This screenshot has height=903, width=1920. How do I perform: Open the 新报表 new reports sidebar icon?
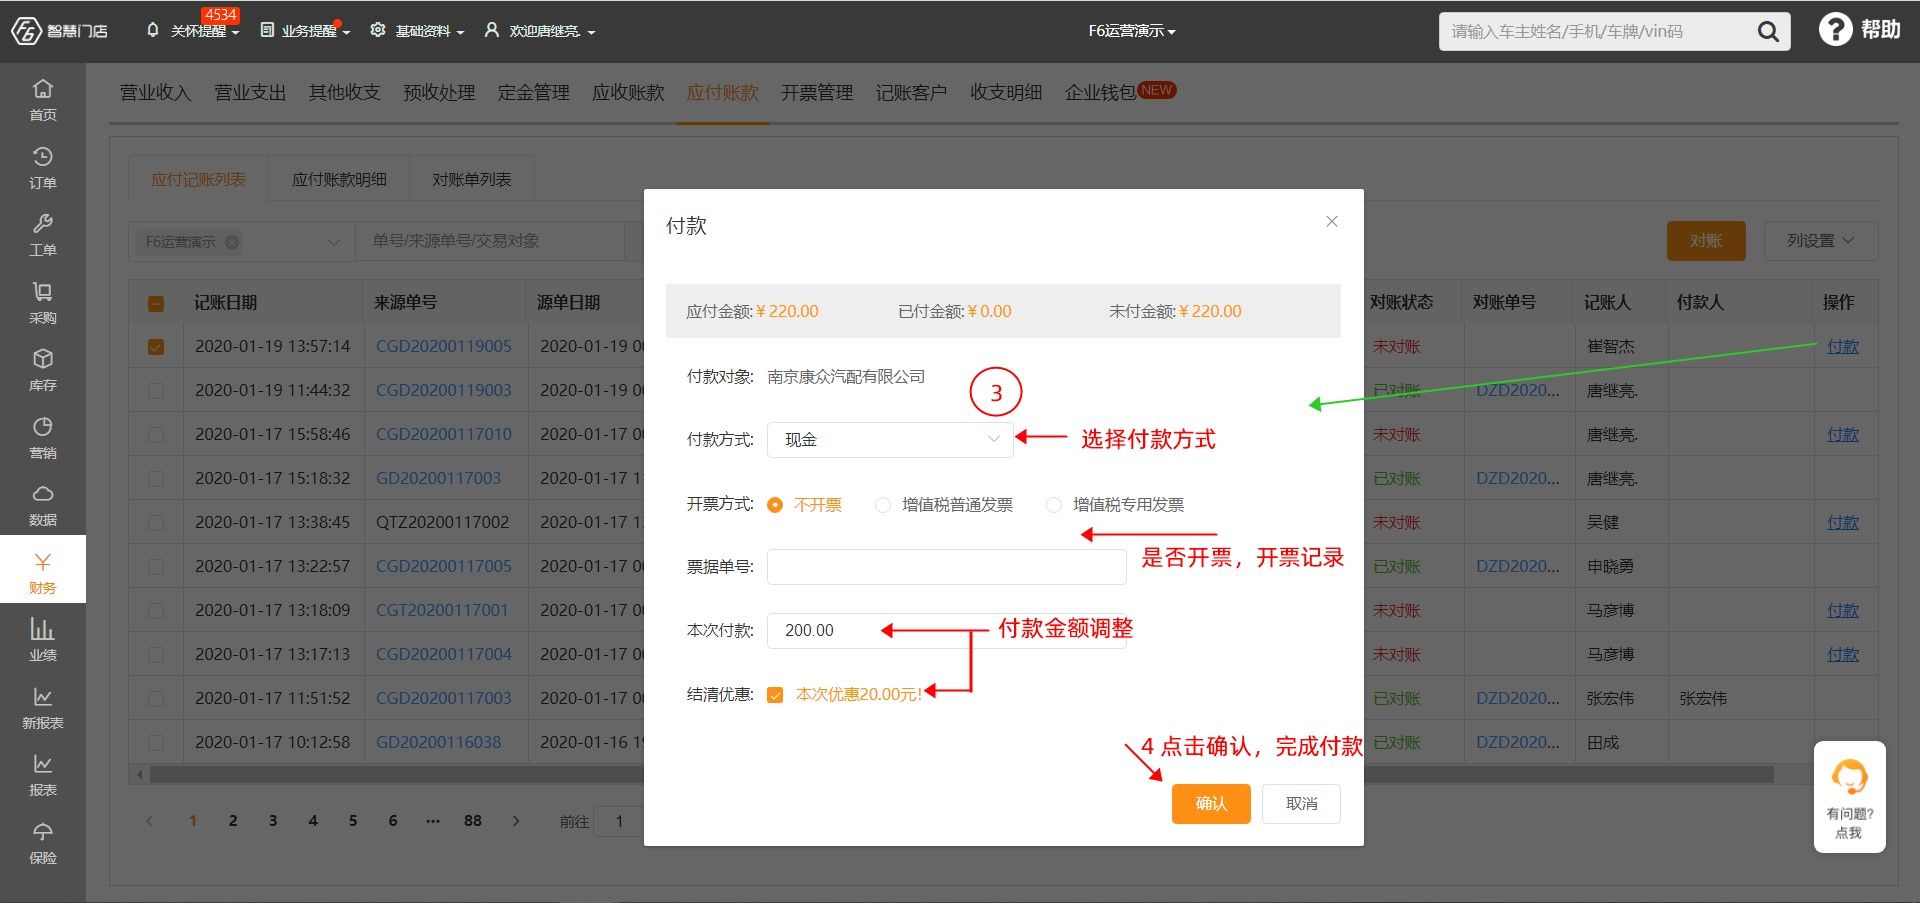point(42,696)
